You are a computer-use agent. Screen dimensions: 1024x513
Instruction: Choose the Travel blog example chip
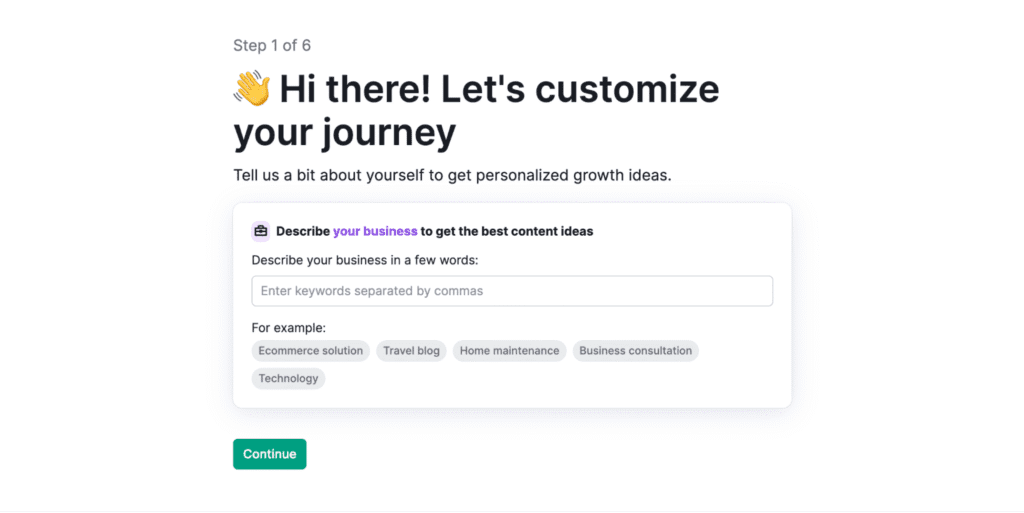411,351
